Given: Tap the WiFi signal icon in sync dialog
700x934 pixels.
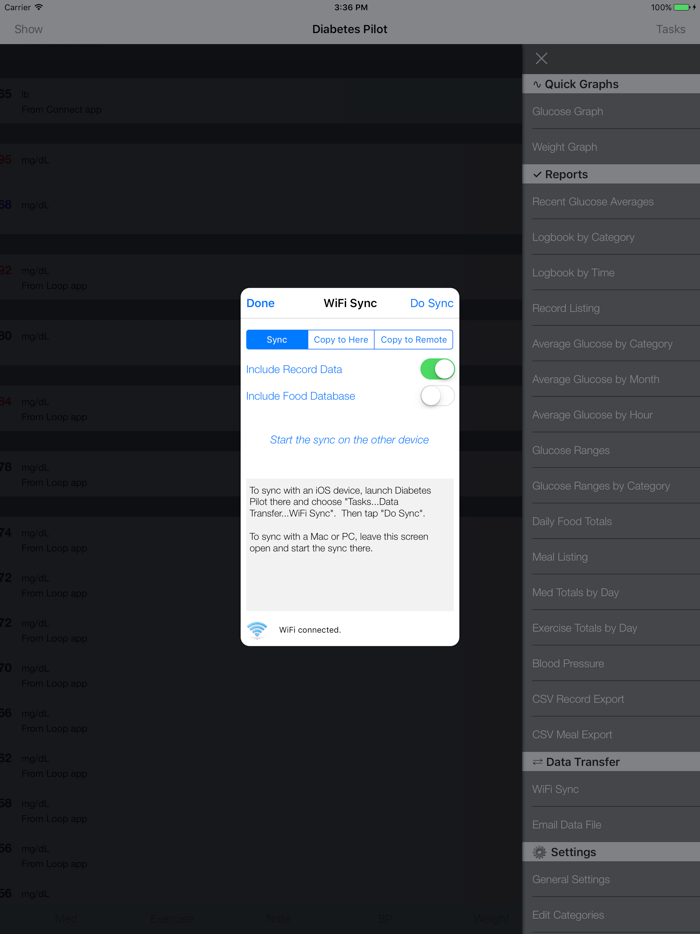Looking at the screenshot, I should pos(257,629).
